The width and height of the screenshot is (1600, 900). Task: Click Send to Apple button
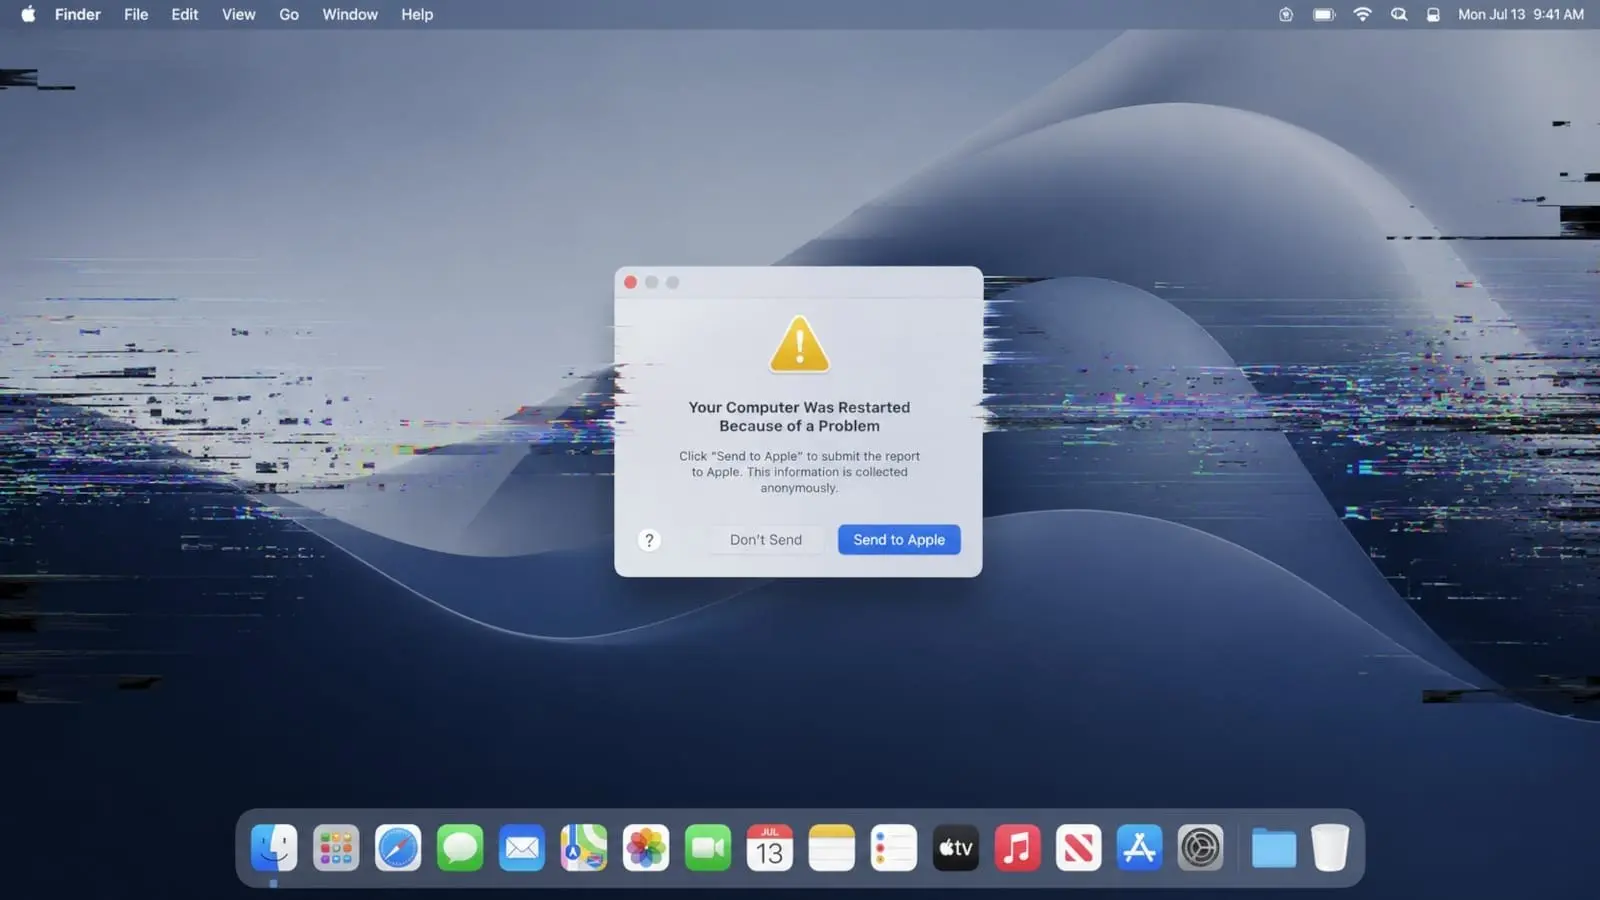click(x=899, y=540)
